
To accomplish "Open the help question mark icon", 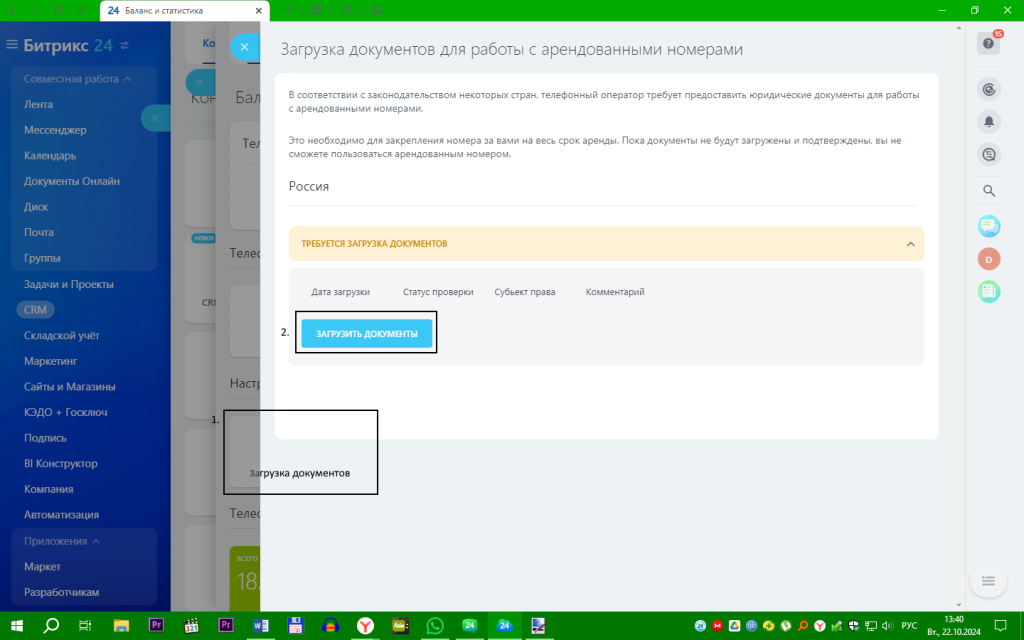I will (988, 44).
